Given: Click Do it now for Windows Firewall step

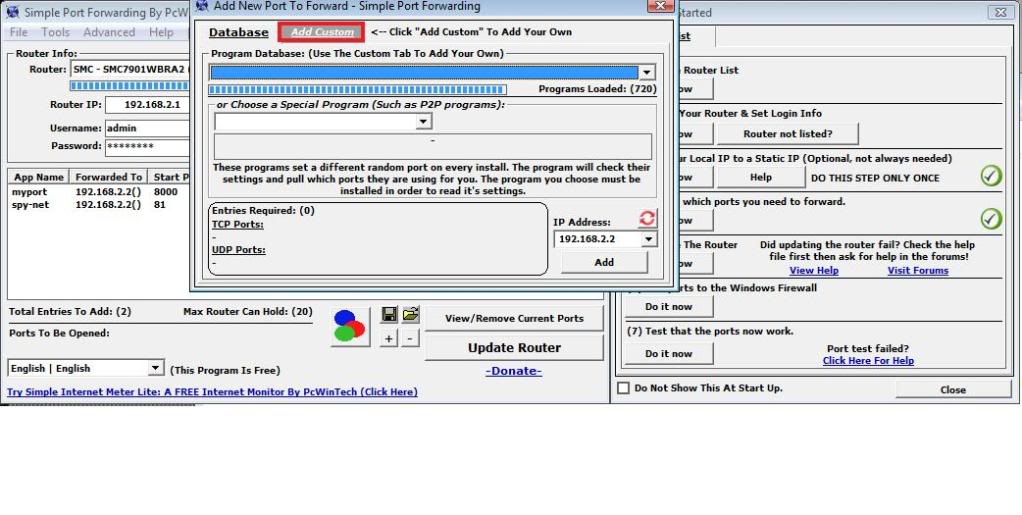Looking at the screenshot, I should 669,307.
